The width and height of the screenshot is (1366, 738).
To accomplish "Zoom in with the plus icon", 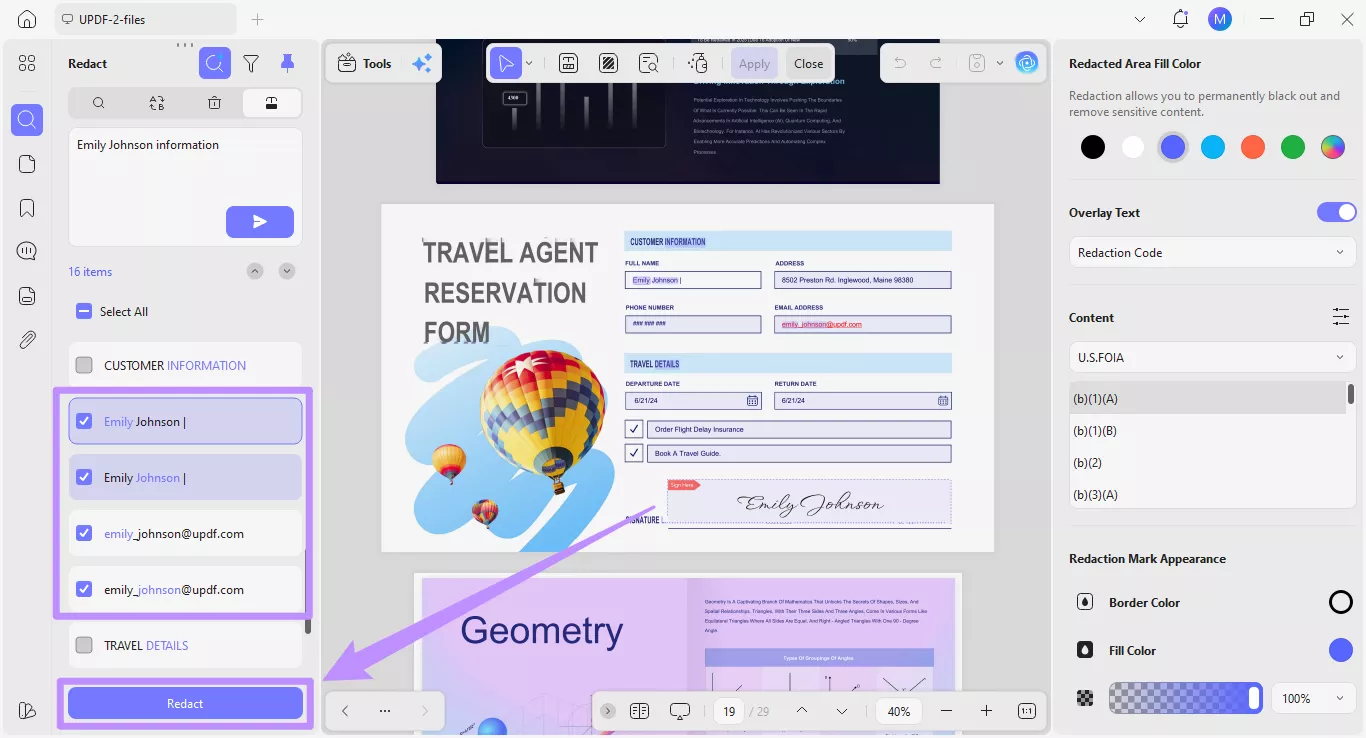I will click(x=986, y=711).
